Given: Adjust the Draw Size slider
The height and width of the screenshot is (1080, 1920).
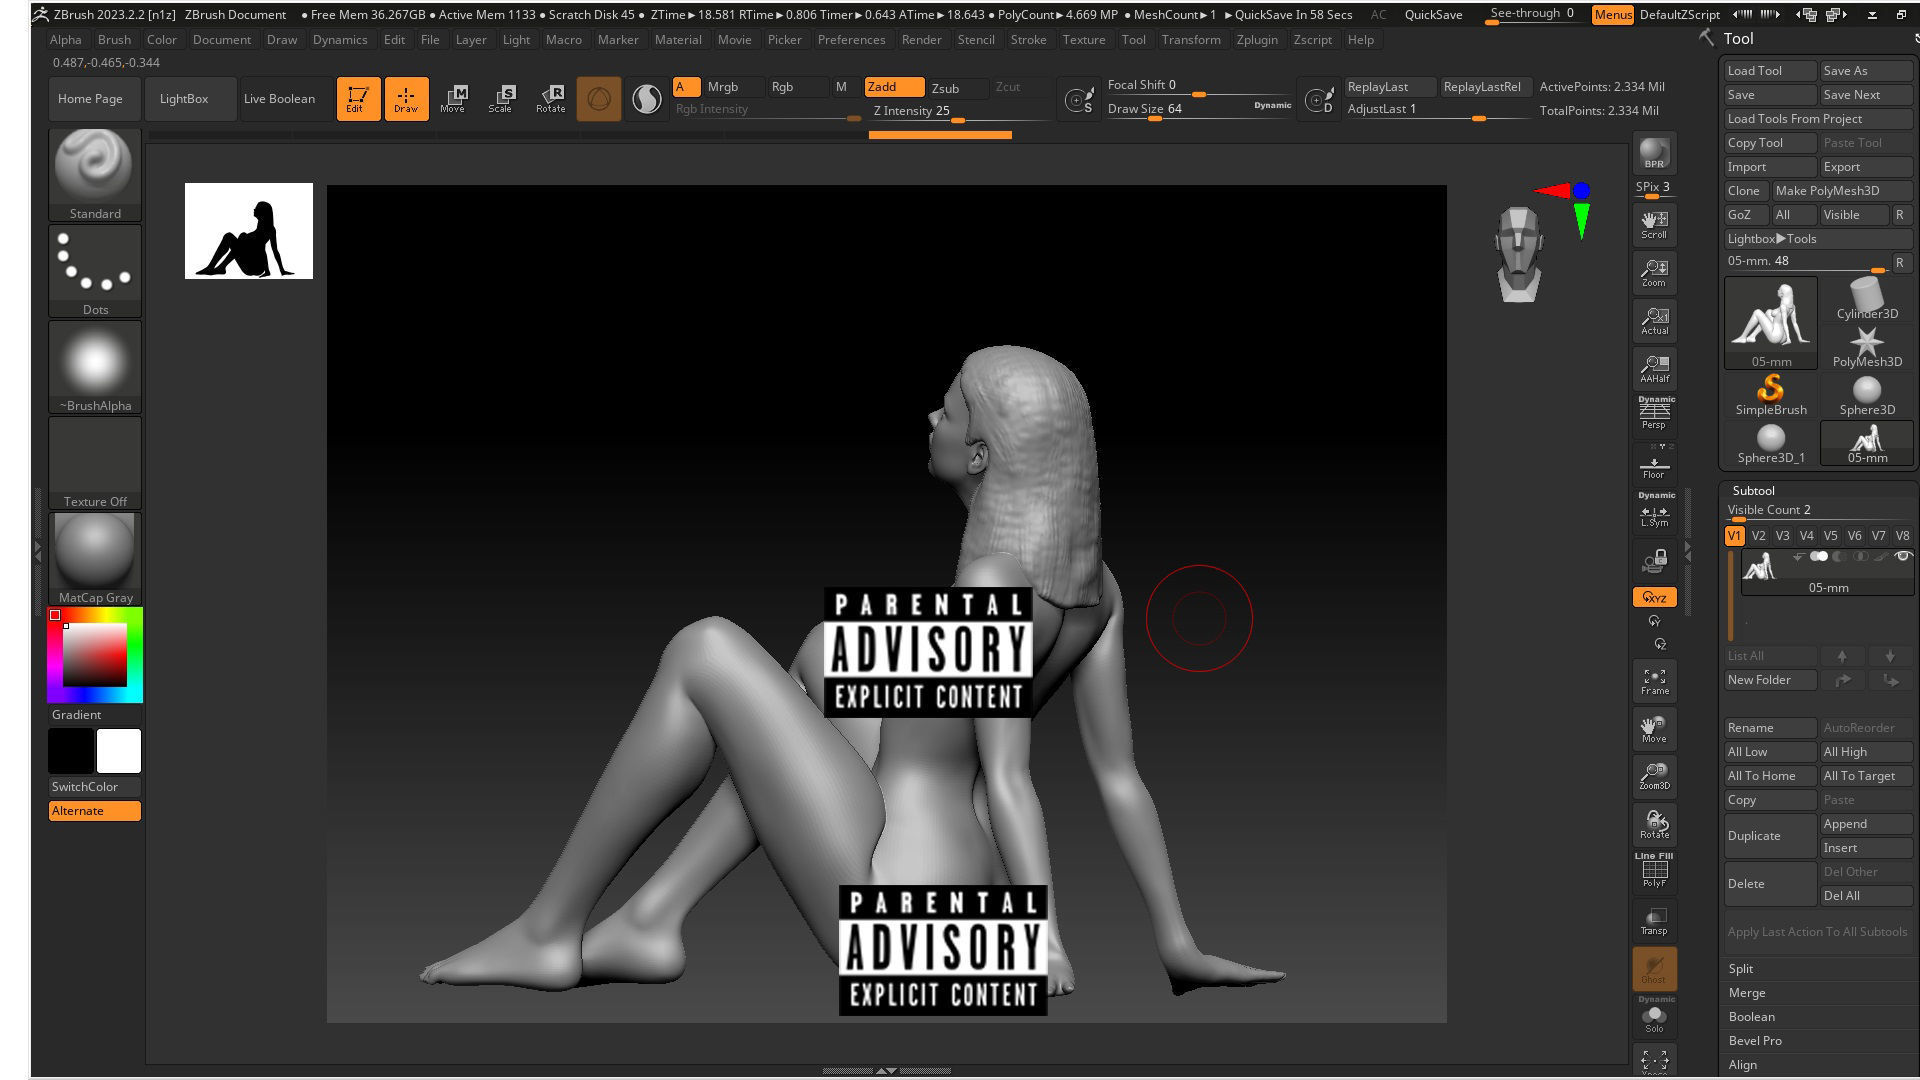Looking at the screenshot, I should [1199, 109].
